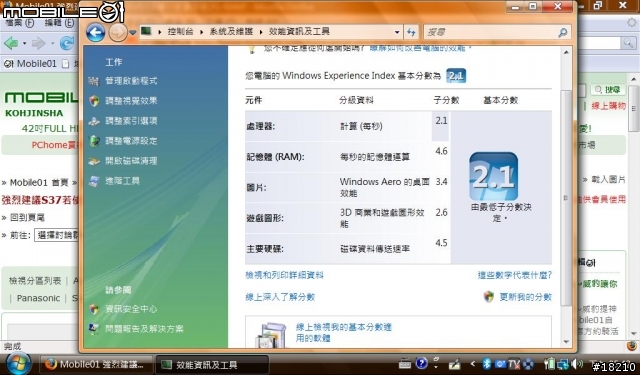Click the 控制台 breadcrumb
This screenshot has width=640, height=375.
pyautogui.click(x=180, y=31)
